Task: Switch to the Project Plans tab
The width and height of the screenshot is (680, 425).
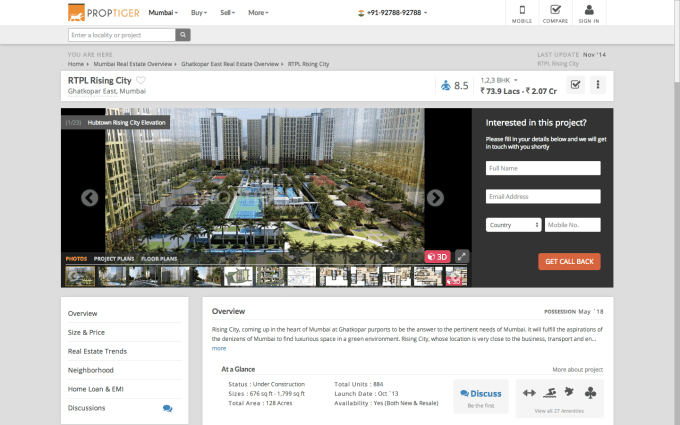Action: pos(114,259)
